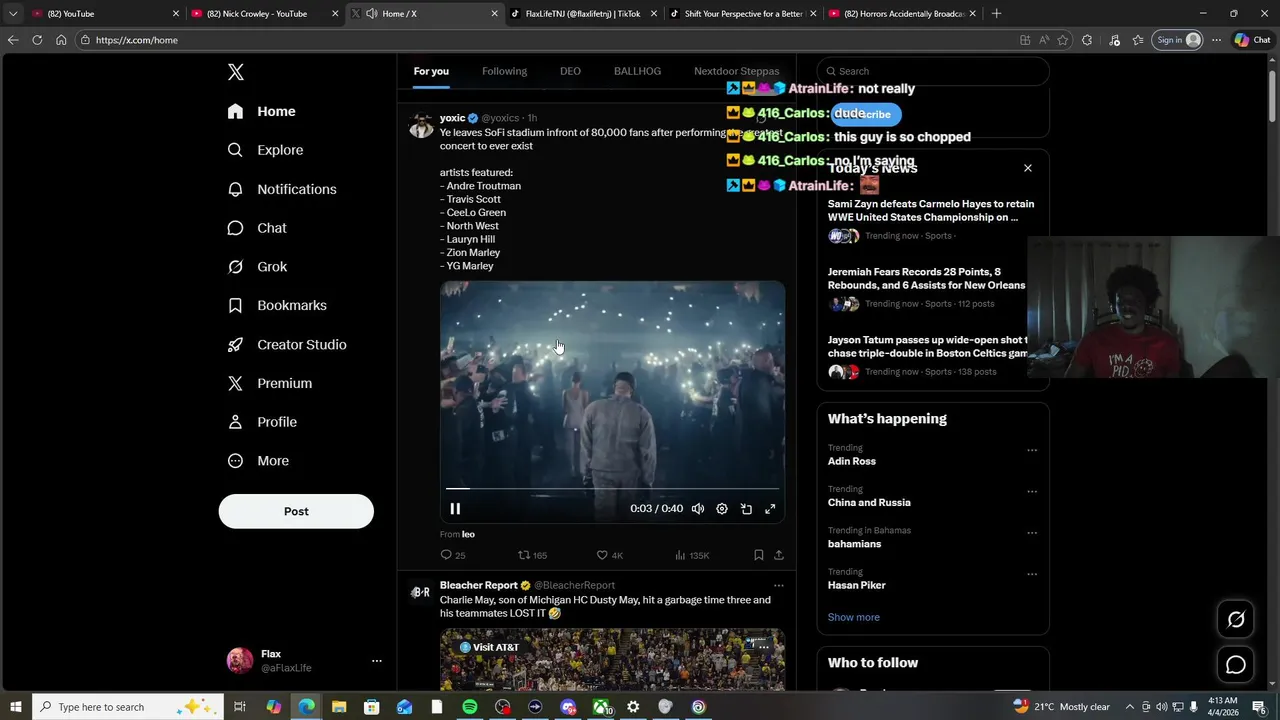This screenshot has width=1280, height=720.
Task: Switch to the DEO tab
Action: 570,71
